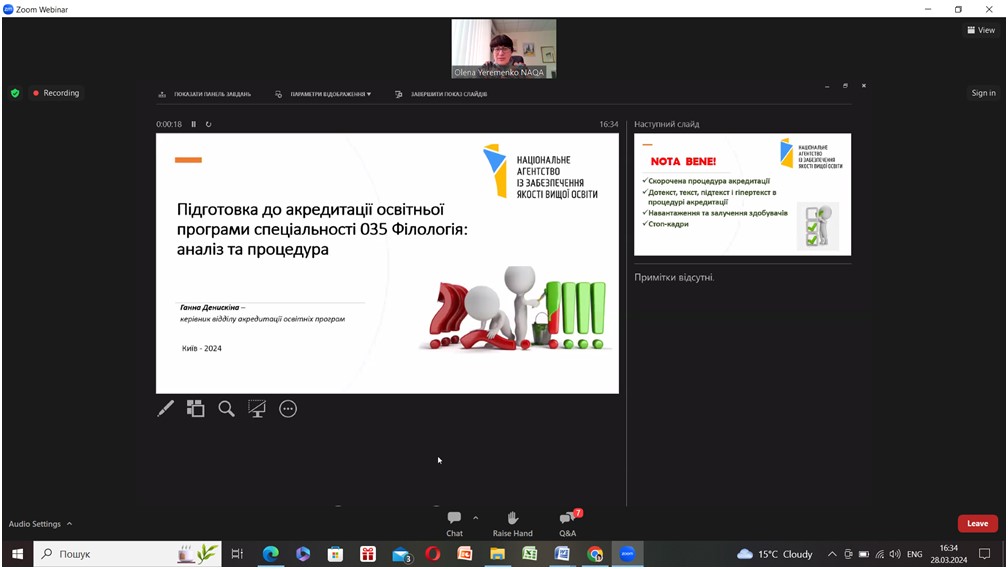1008x569 pixels.
Task: Click the magnifier zoom-into-slide icon
Action: pos(226,408)
